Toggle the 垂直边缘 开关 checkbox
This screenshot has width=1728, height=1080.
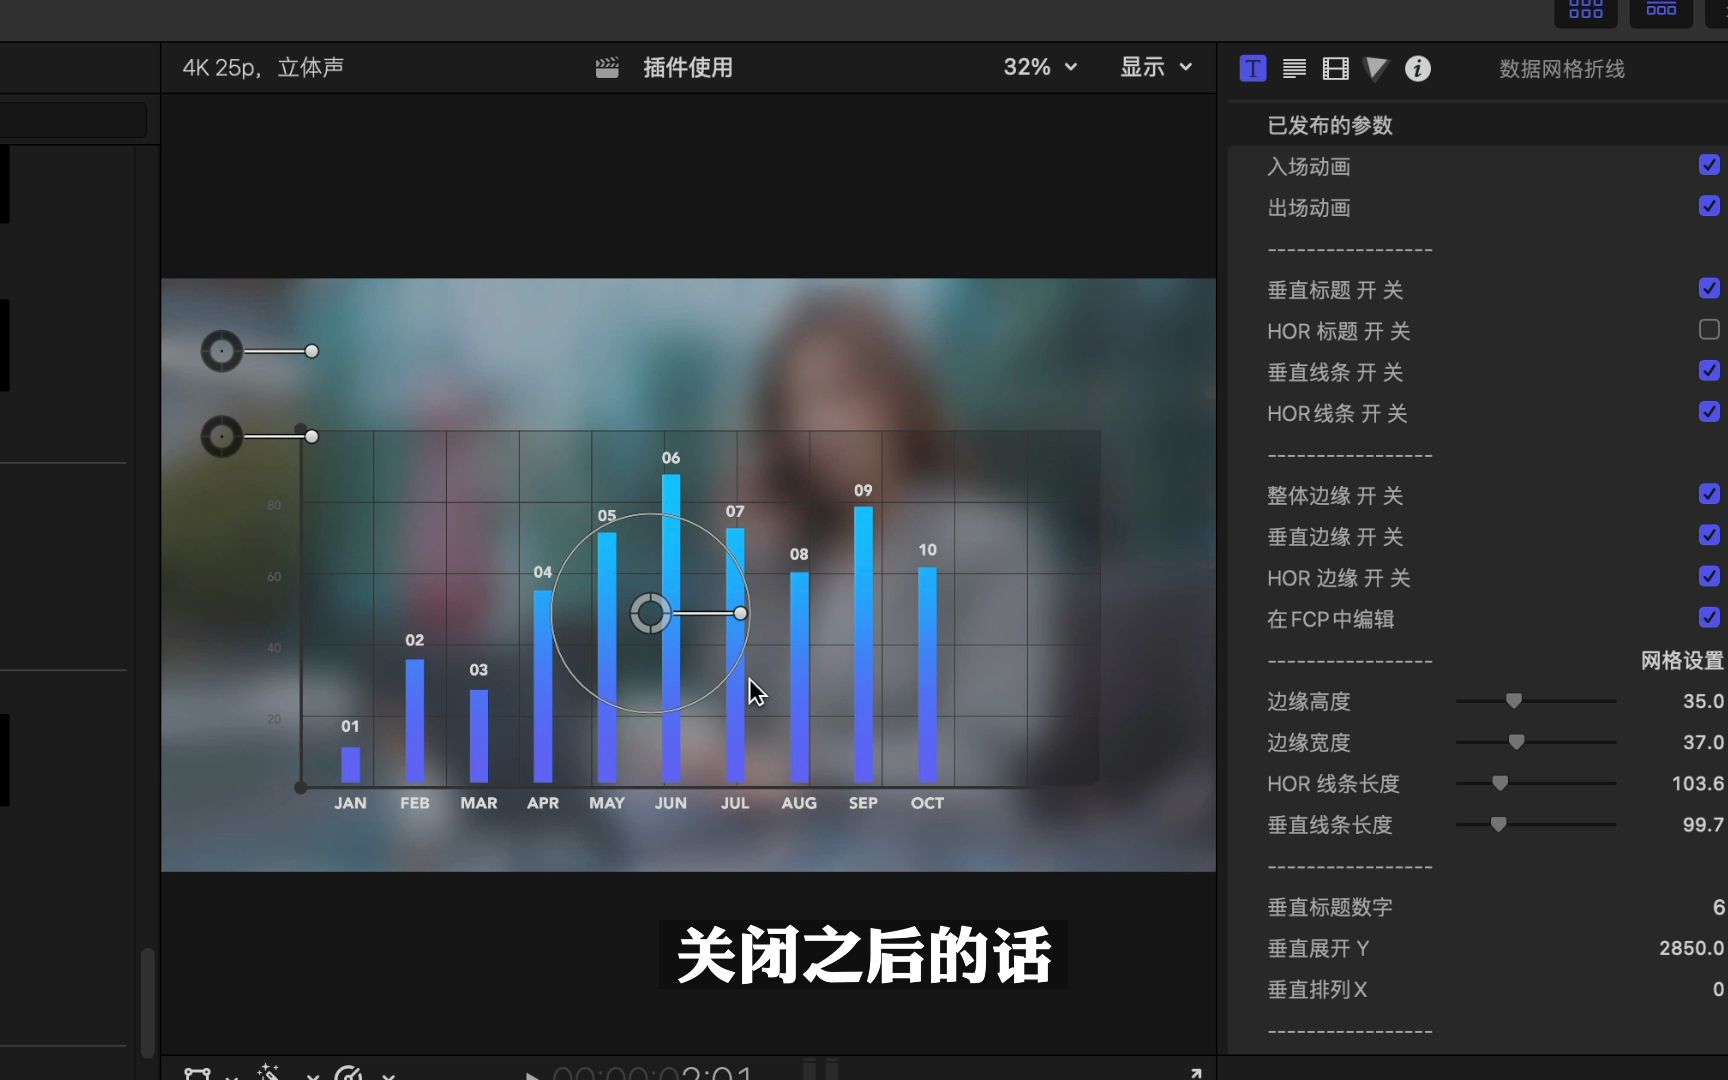1709,535
